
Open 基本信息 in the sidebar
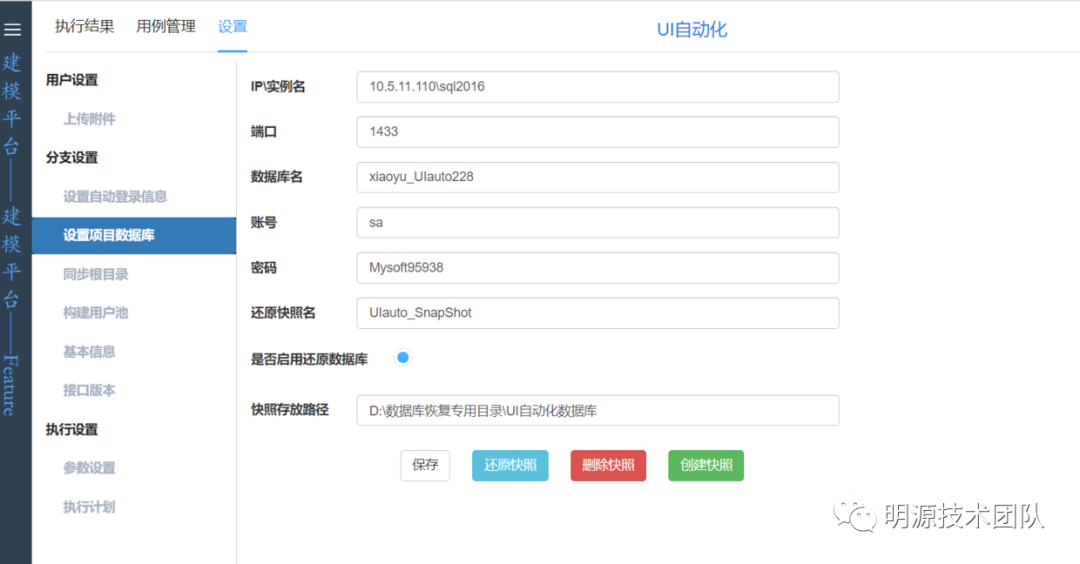click(x=89, y=352)
